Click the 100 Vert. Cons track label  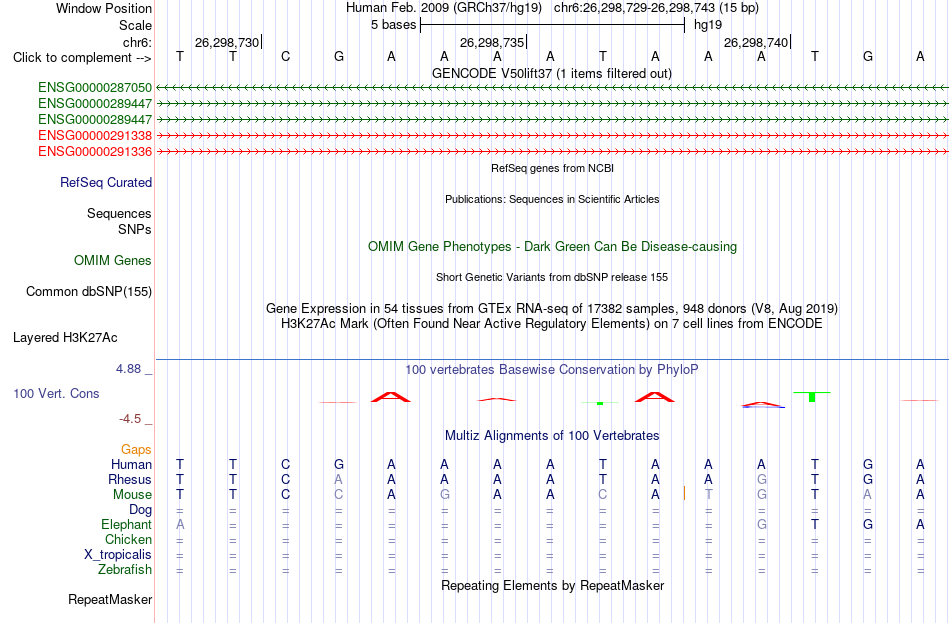tap(56, 394)
